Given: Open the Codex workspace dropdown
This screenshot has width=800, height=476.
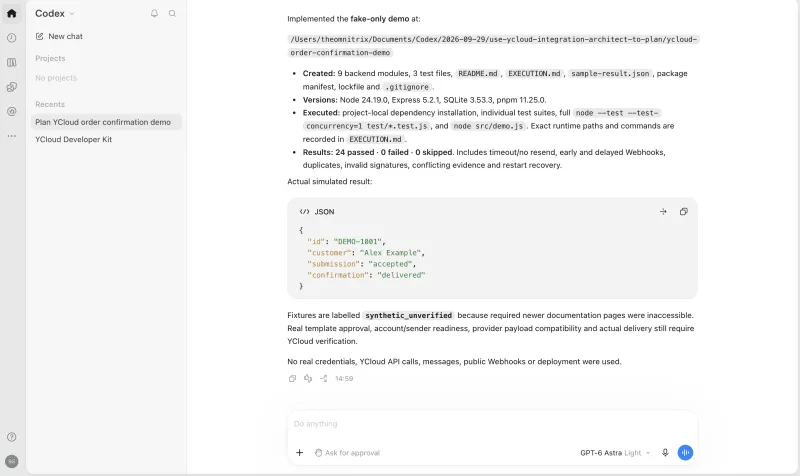Looking at the screenshot, I should coord(55,13).
